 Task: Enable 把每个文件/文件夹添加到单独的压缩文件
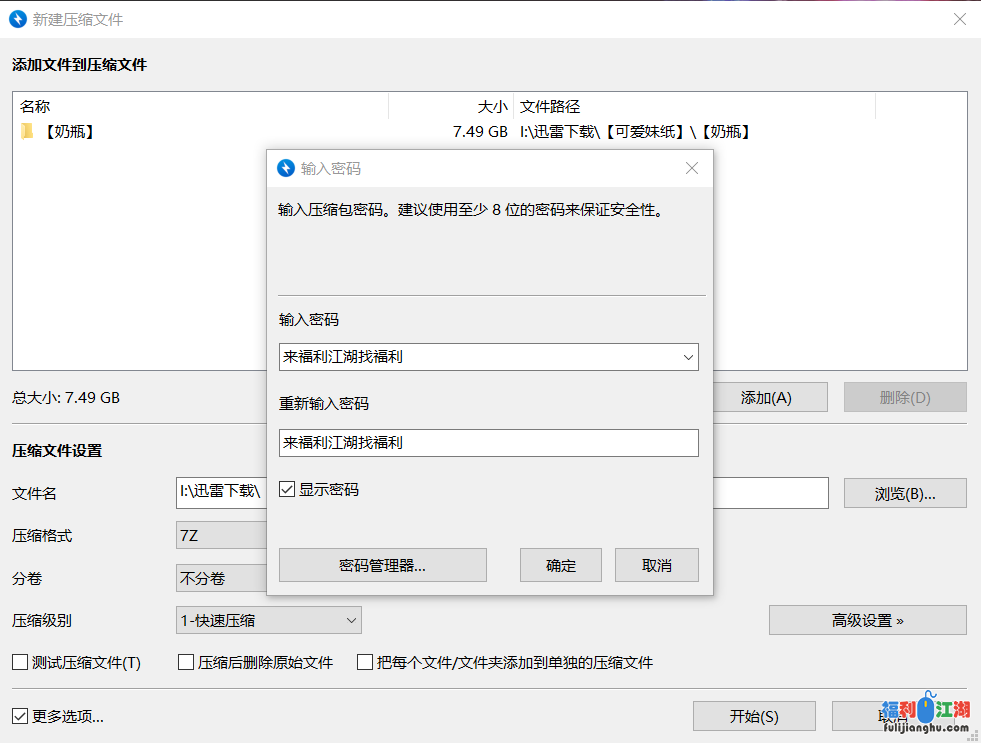[364, 662]
